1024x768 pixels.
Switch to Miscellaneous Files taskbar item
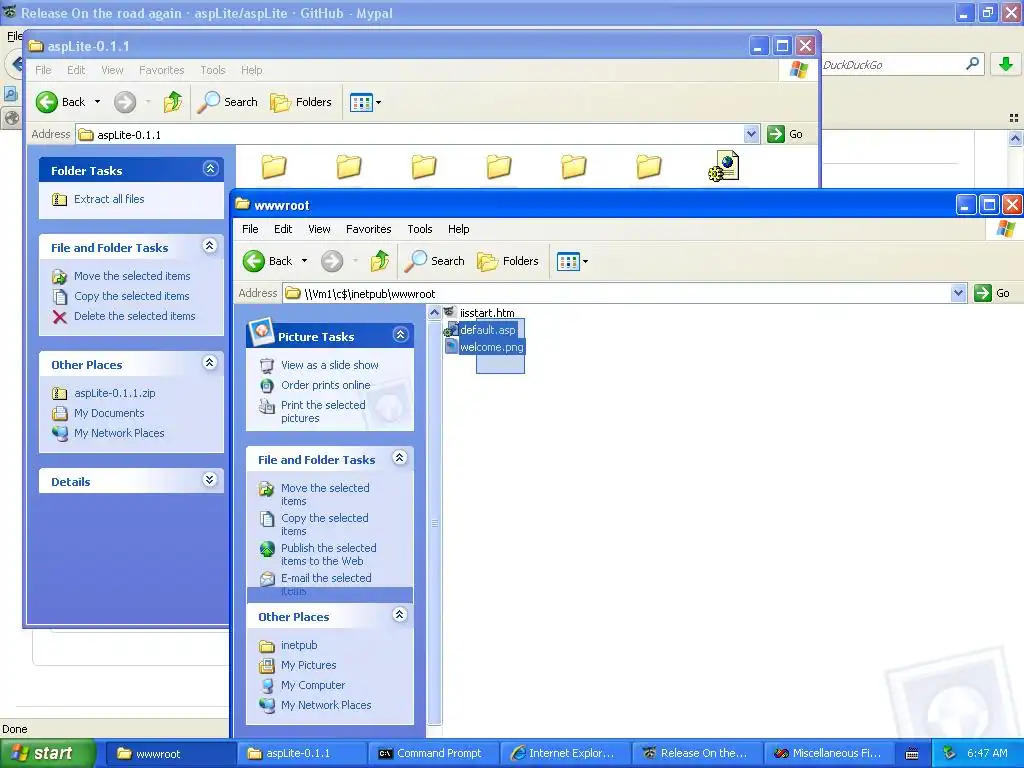[x=827, y=754]
